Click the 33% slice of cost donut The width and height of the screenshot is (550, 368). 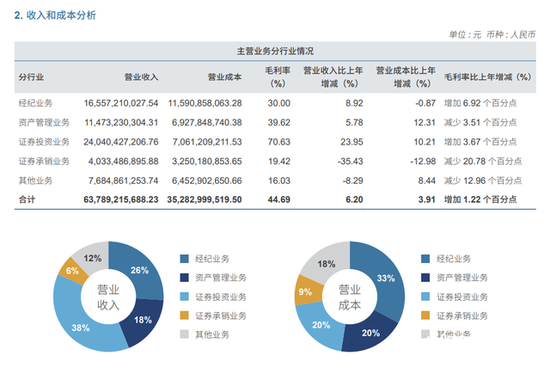point(386,278)
